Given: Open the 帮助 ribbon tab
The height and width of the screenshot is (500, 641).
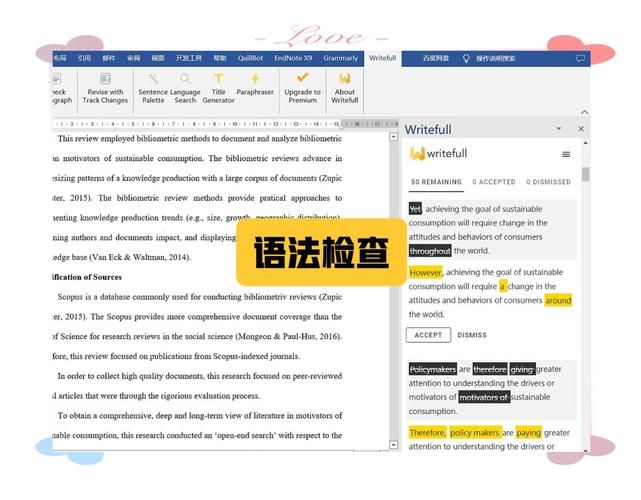Looking at the screenshot, I should coord(220,58).
